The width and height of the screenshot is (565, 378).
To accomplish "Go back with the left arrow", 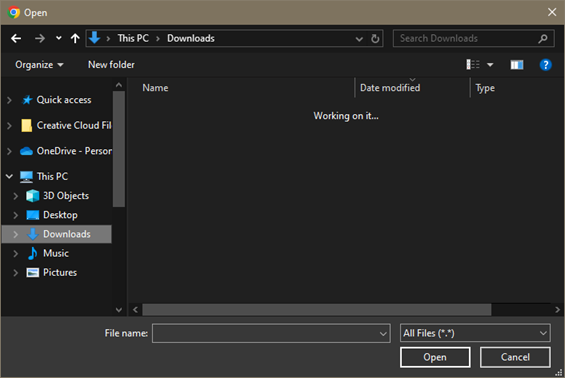I will [x=16, y=38].
